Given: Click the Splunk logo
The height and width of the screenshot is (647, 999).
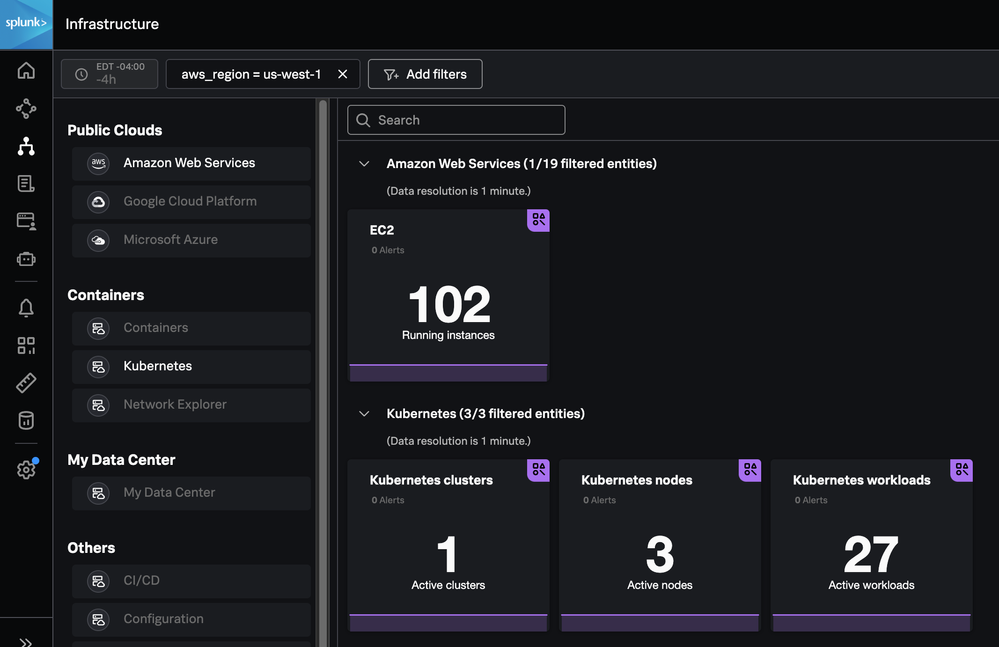Looking at the screenshot, I should click(26, 24).
